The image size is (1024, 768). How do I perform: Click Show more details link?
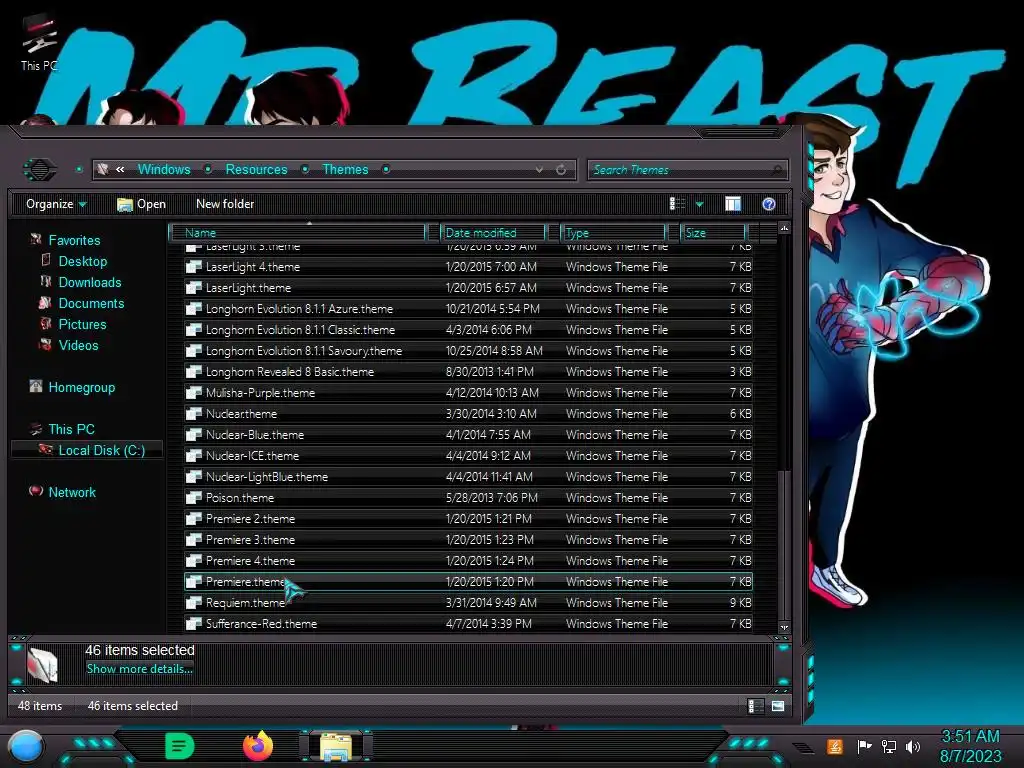tap(139, 669)
